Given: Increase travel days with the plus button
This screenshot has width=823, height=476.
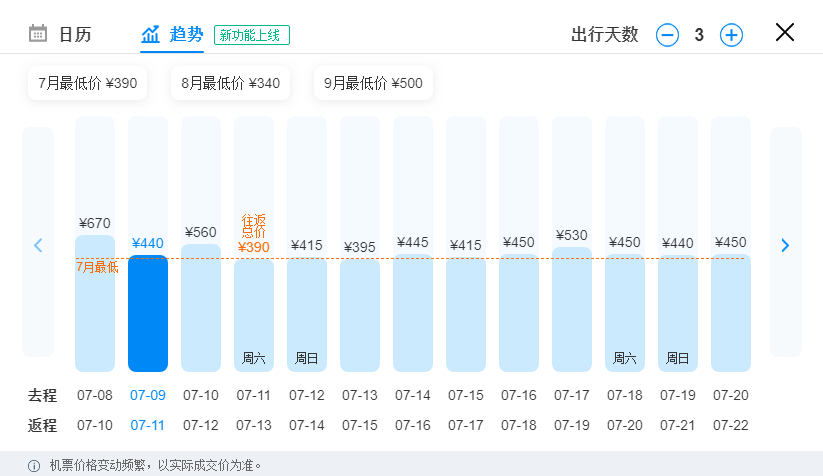Looking at the screenshot, I should 731,35.
